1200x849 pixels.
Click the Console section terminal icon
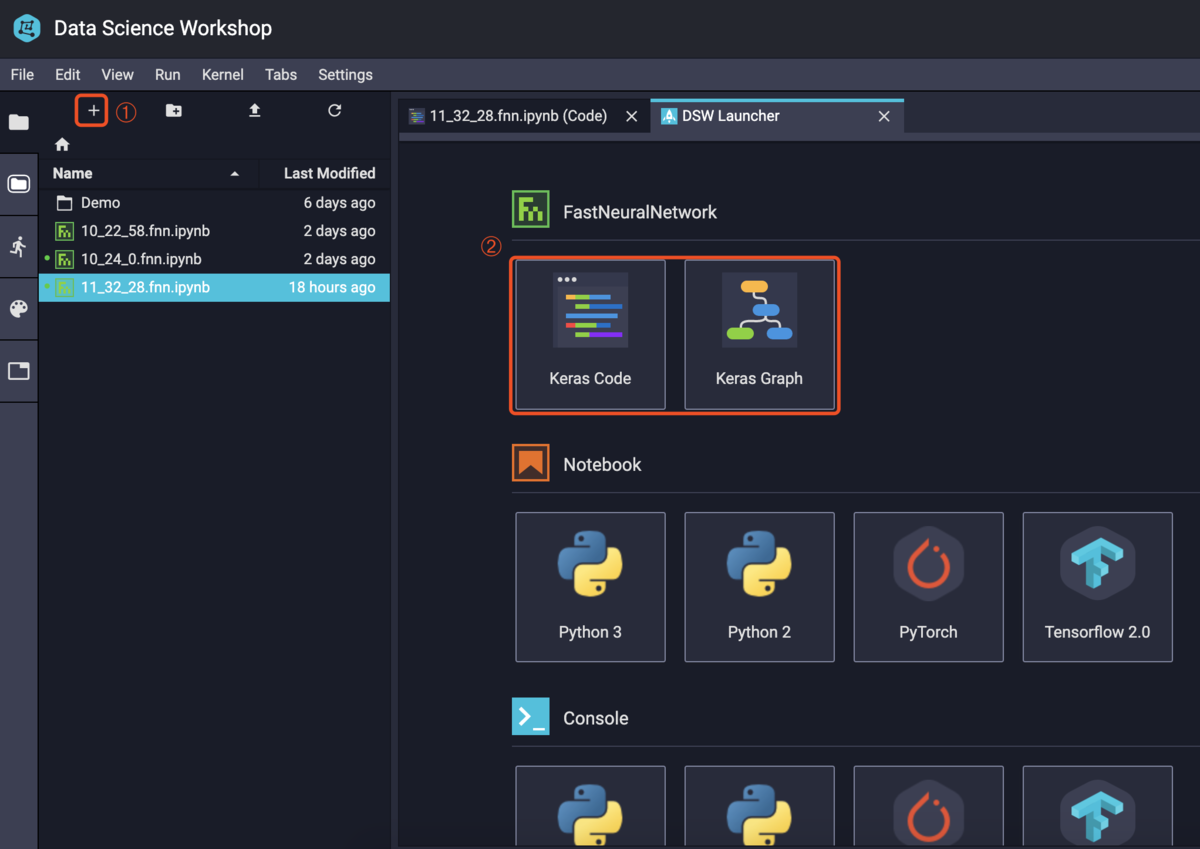click(530, 717)
